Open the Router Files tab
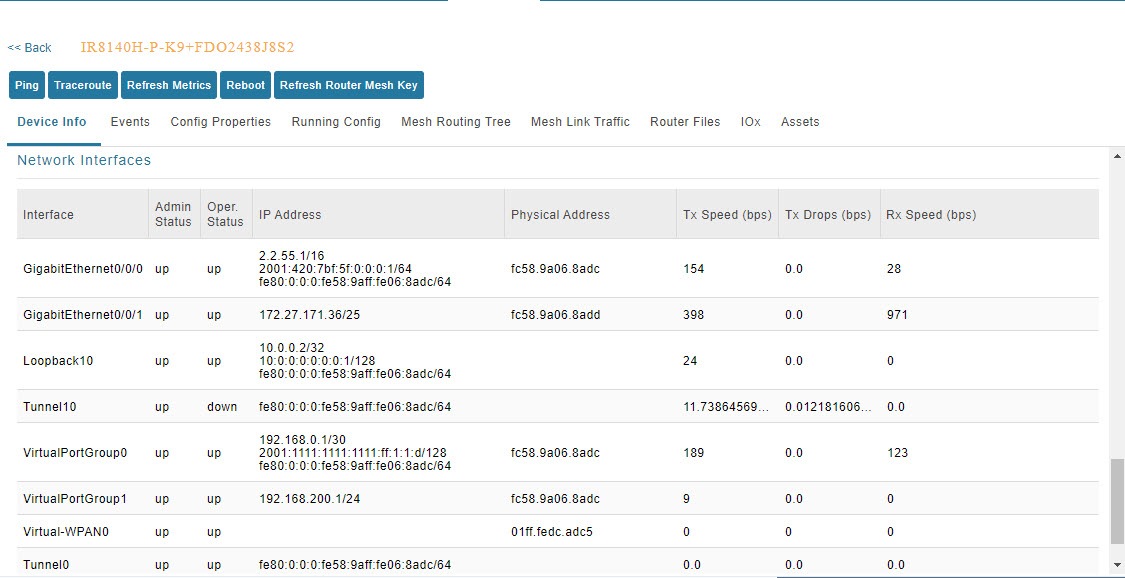This screenshot has height=578, width=1125. 685,121
